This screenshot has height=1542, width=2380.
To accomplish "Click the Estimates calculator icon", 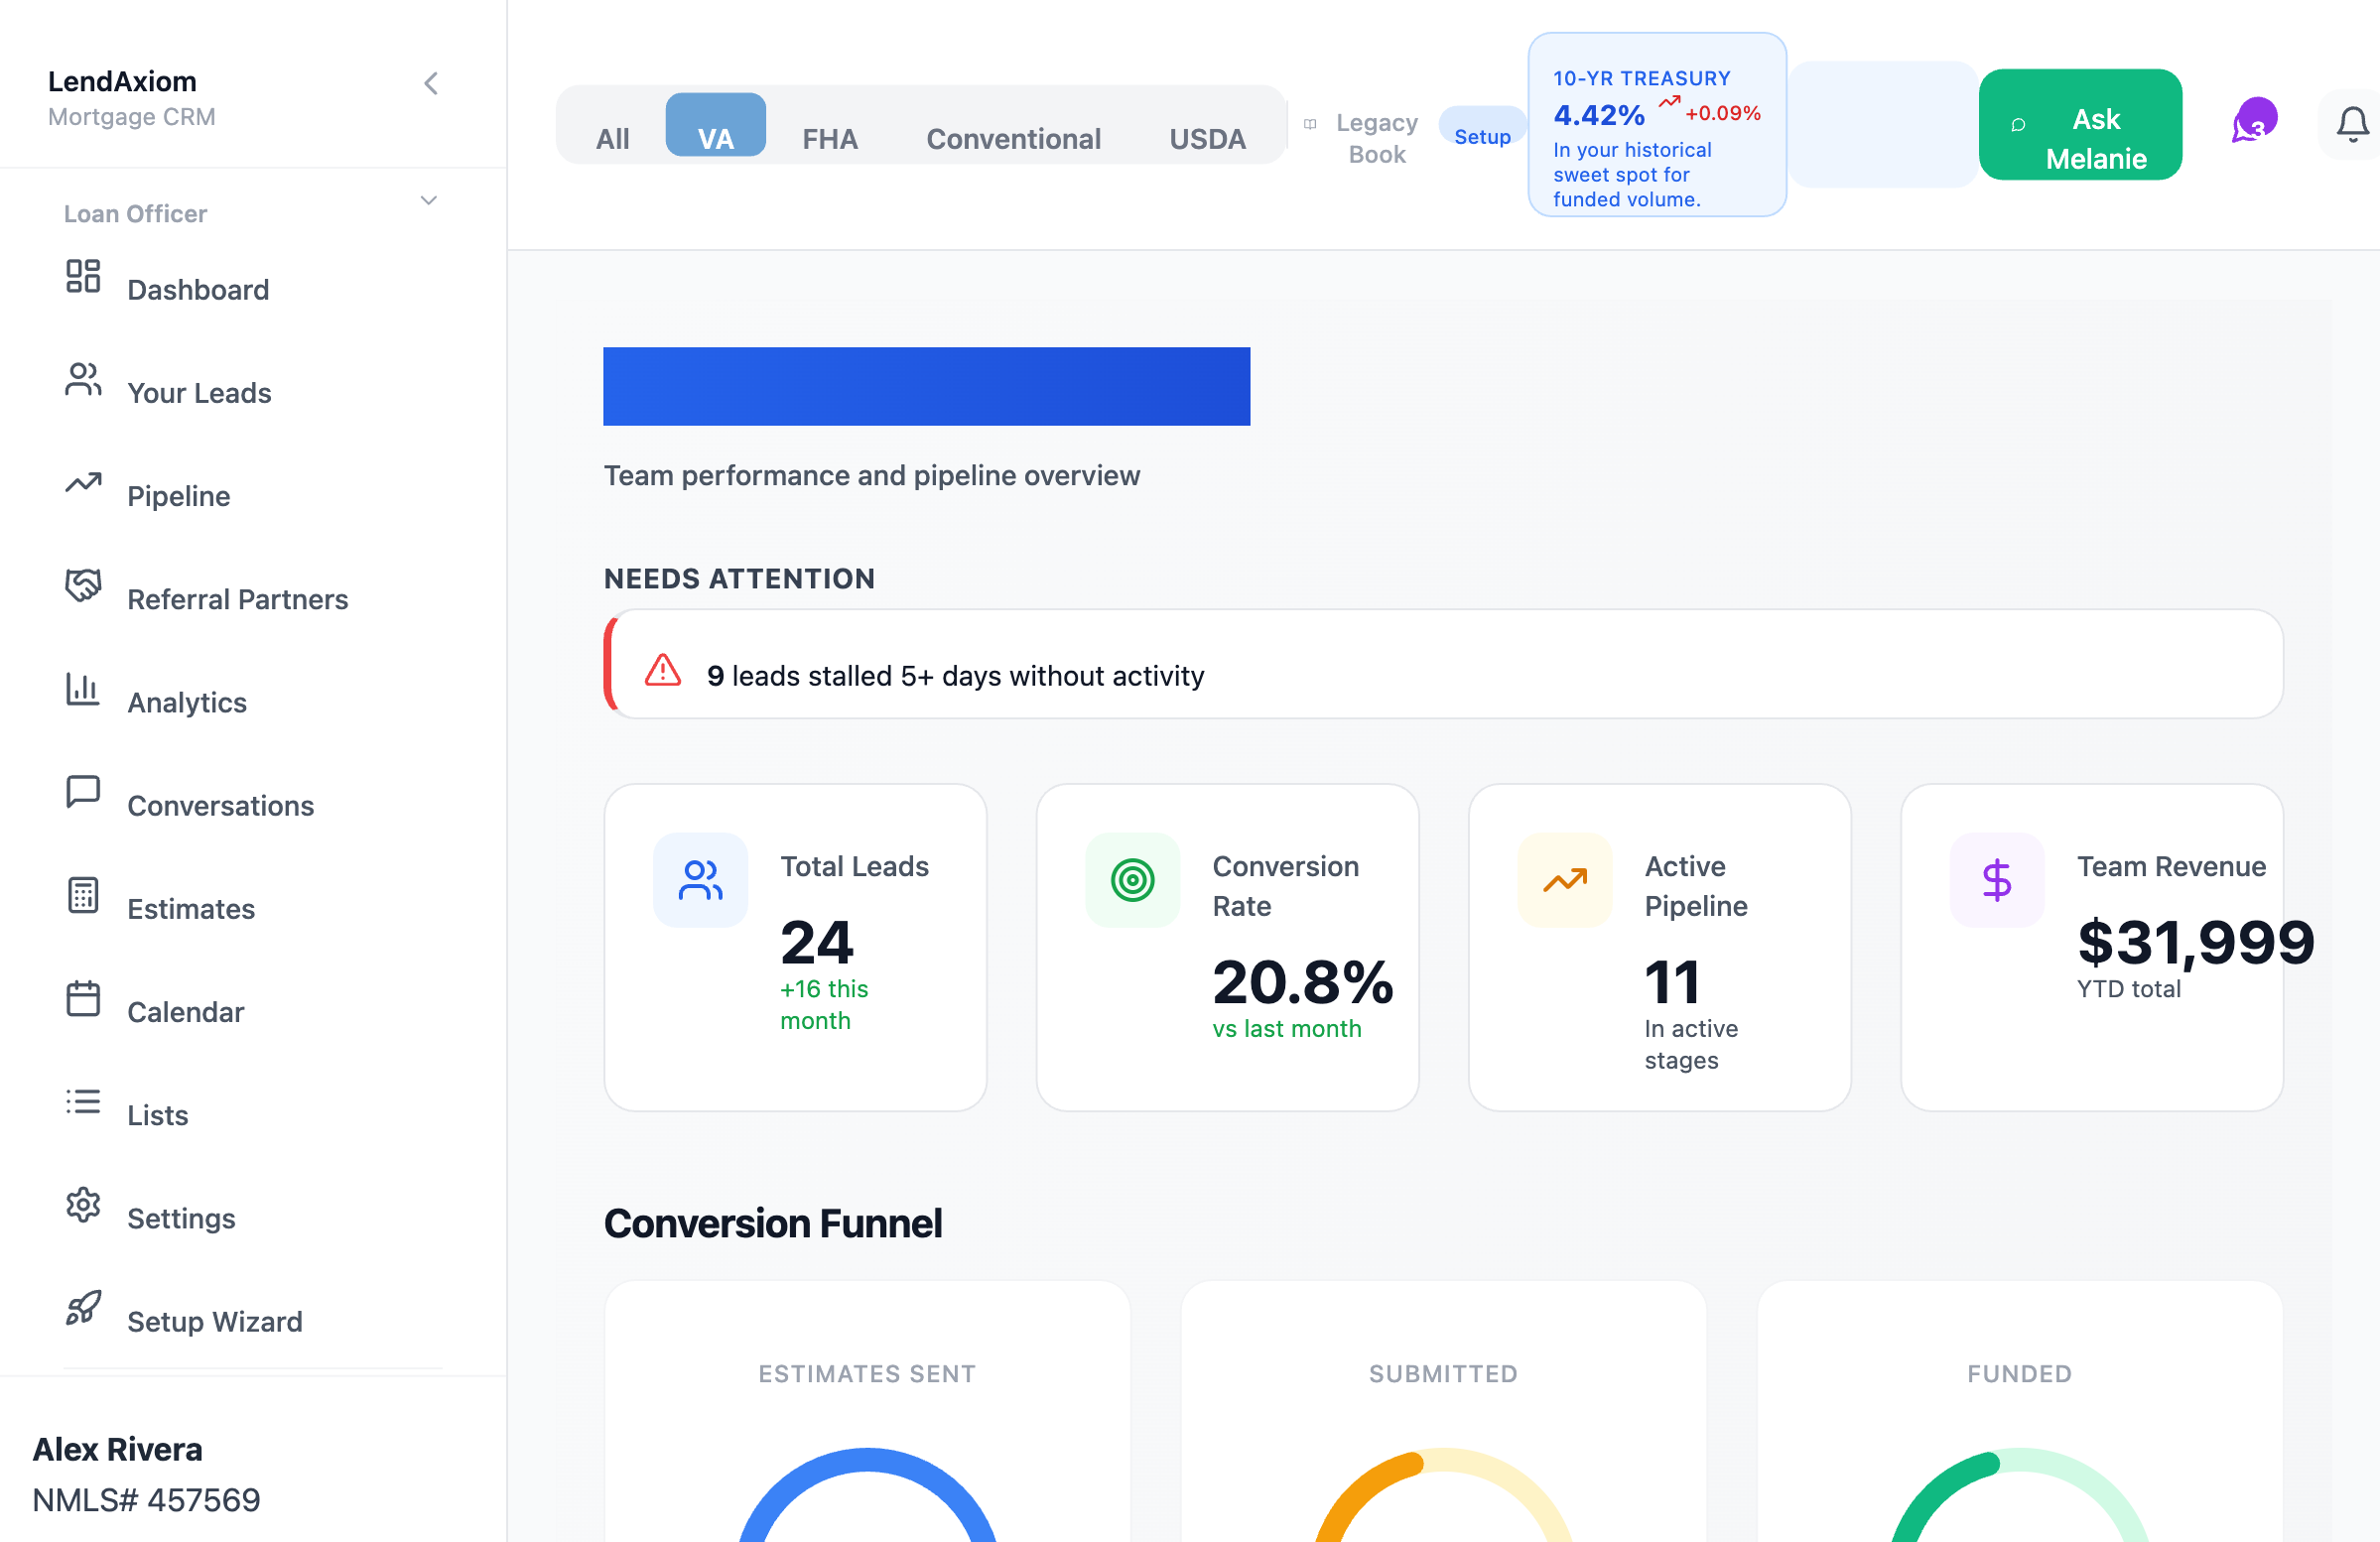I will pos(83,894).
